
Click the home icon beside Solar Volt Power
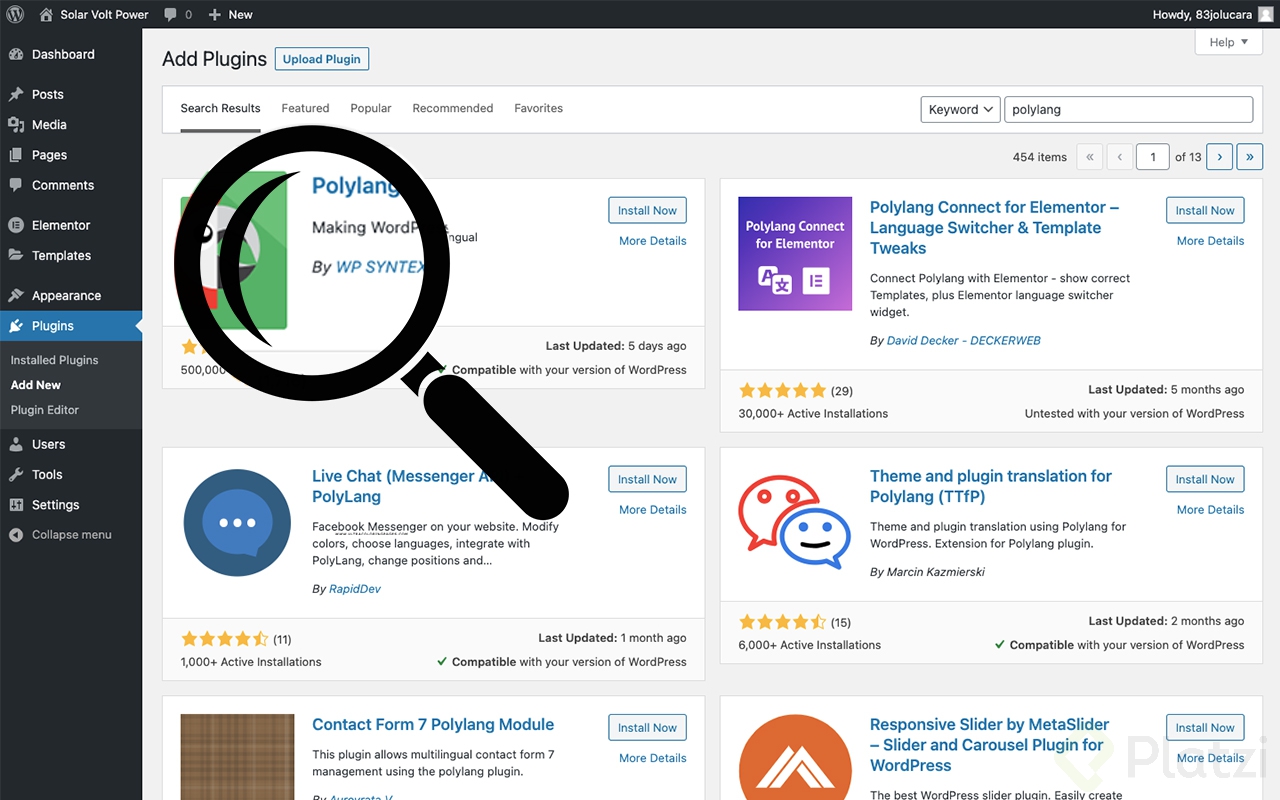(x=46, y=15)
